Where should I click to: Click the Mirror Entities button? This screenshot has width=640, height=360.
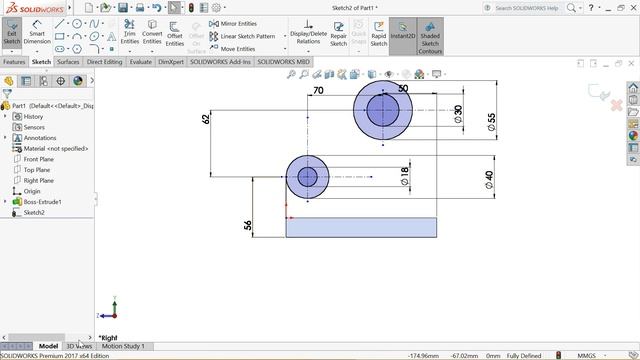[x=233, y=24]
